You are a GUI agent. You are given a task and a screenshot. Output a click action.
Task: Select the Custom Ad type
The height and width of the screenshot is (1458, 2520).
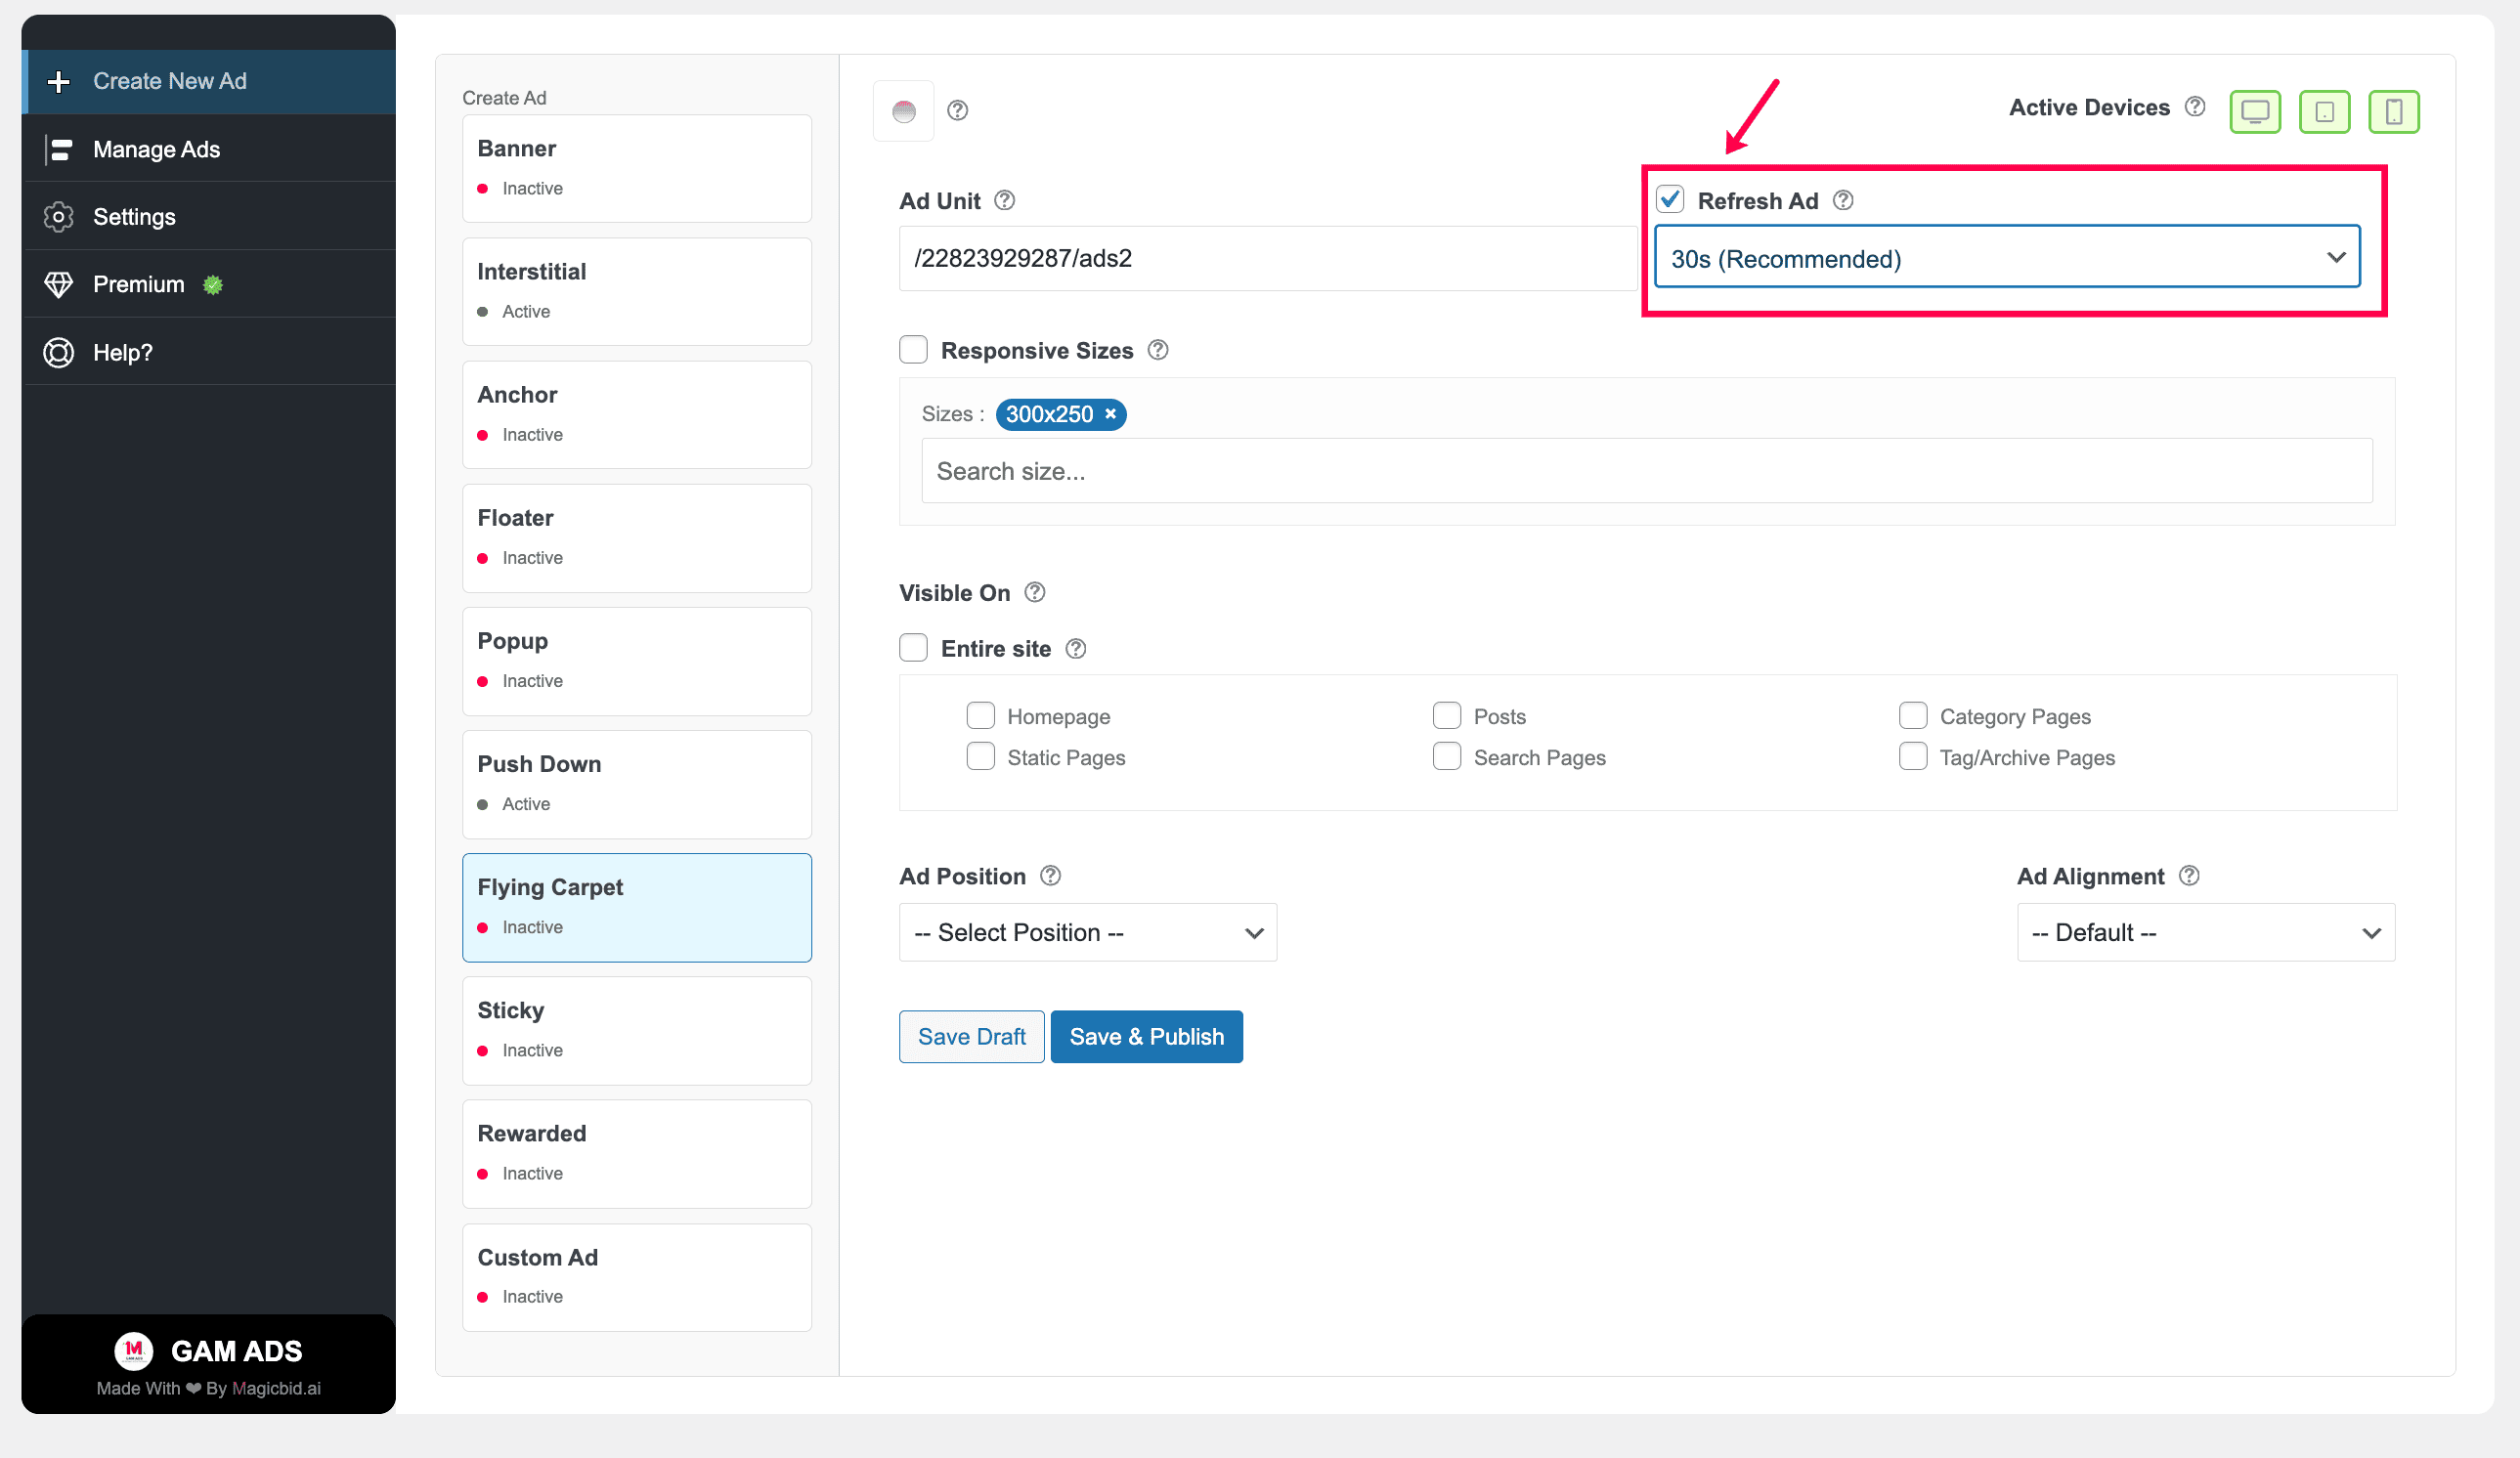636,1278
